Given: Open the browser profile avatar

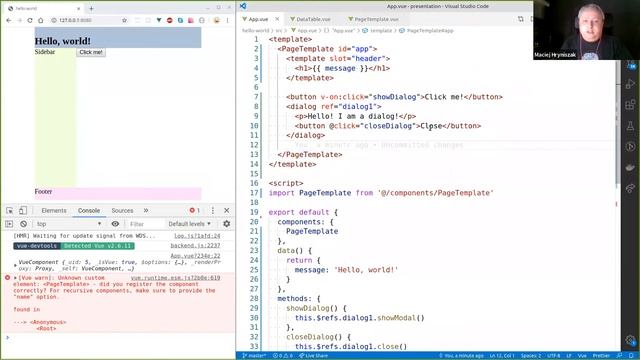Looking at the screenshot, I should pyautogui.click(x=217, y=20).
